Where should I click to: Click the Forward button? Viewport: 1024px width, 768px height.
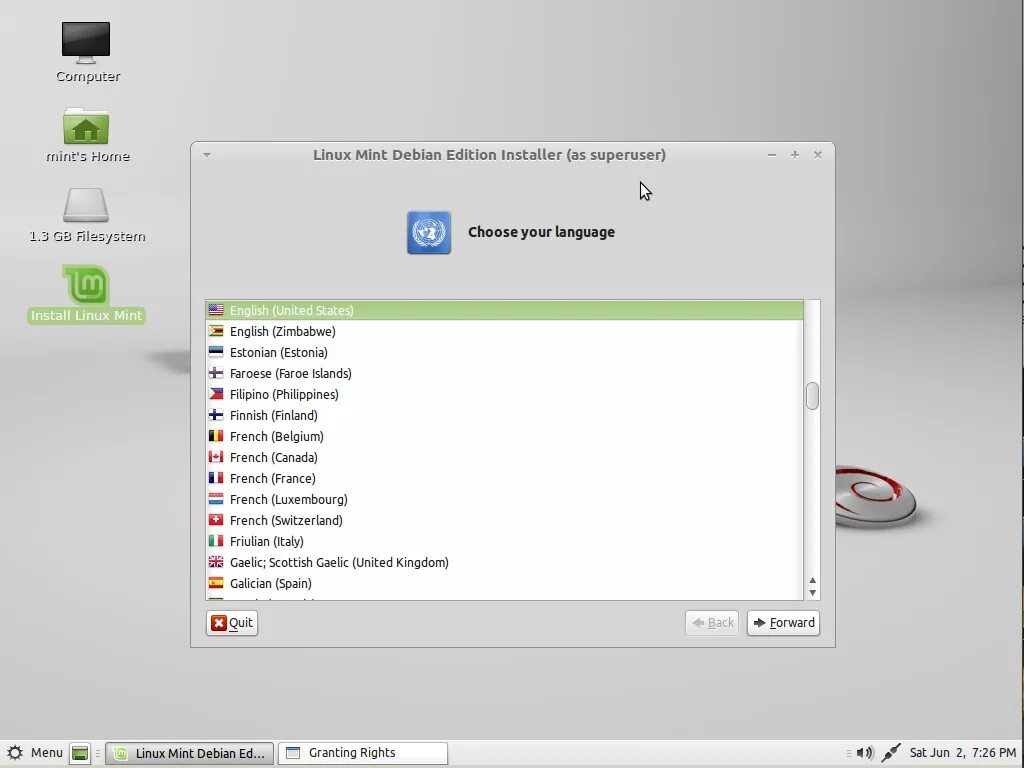click(783, 623)
